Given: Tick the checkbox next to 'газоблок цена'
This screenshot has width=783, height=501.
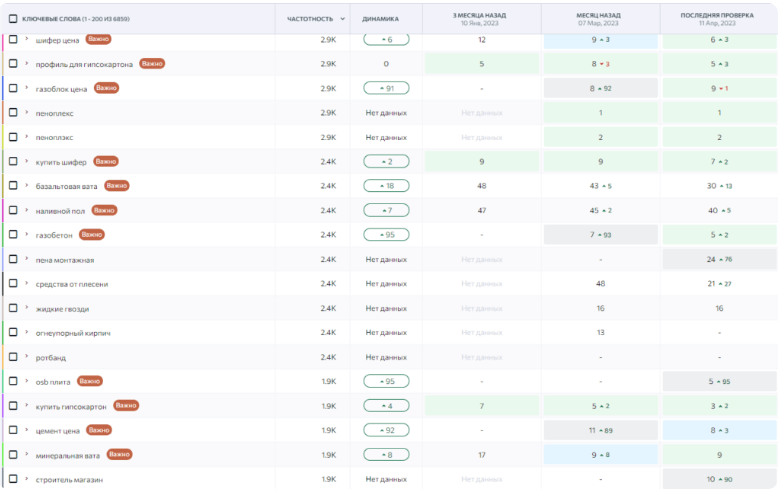Looking at the screenshot, I should [13, 88].
